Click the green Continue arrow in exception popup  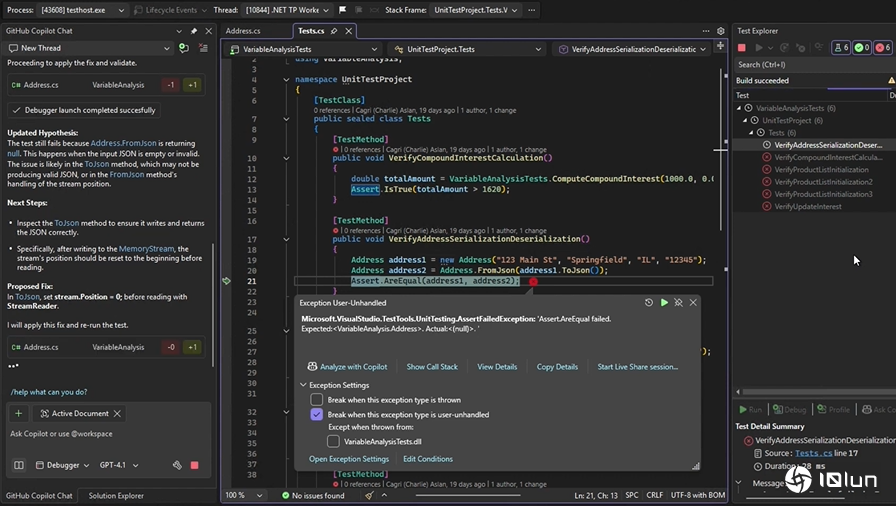[664, 302]
